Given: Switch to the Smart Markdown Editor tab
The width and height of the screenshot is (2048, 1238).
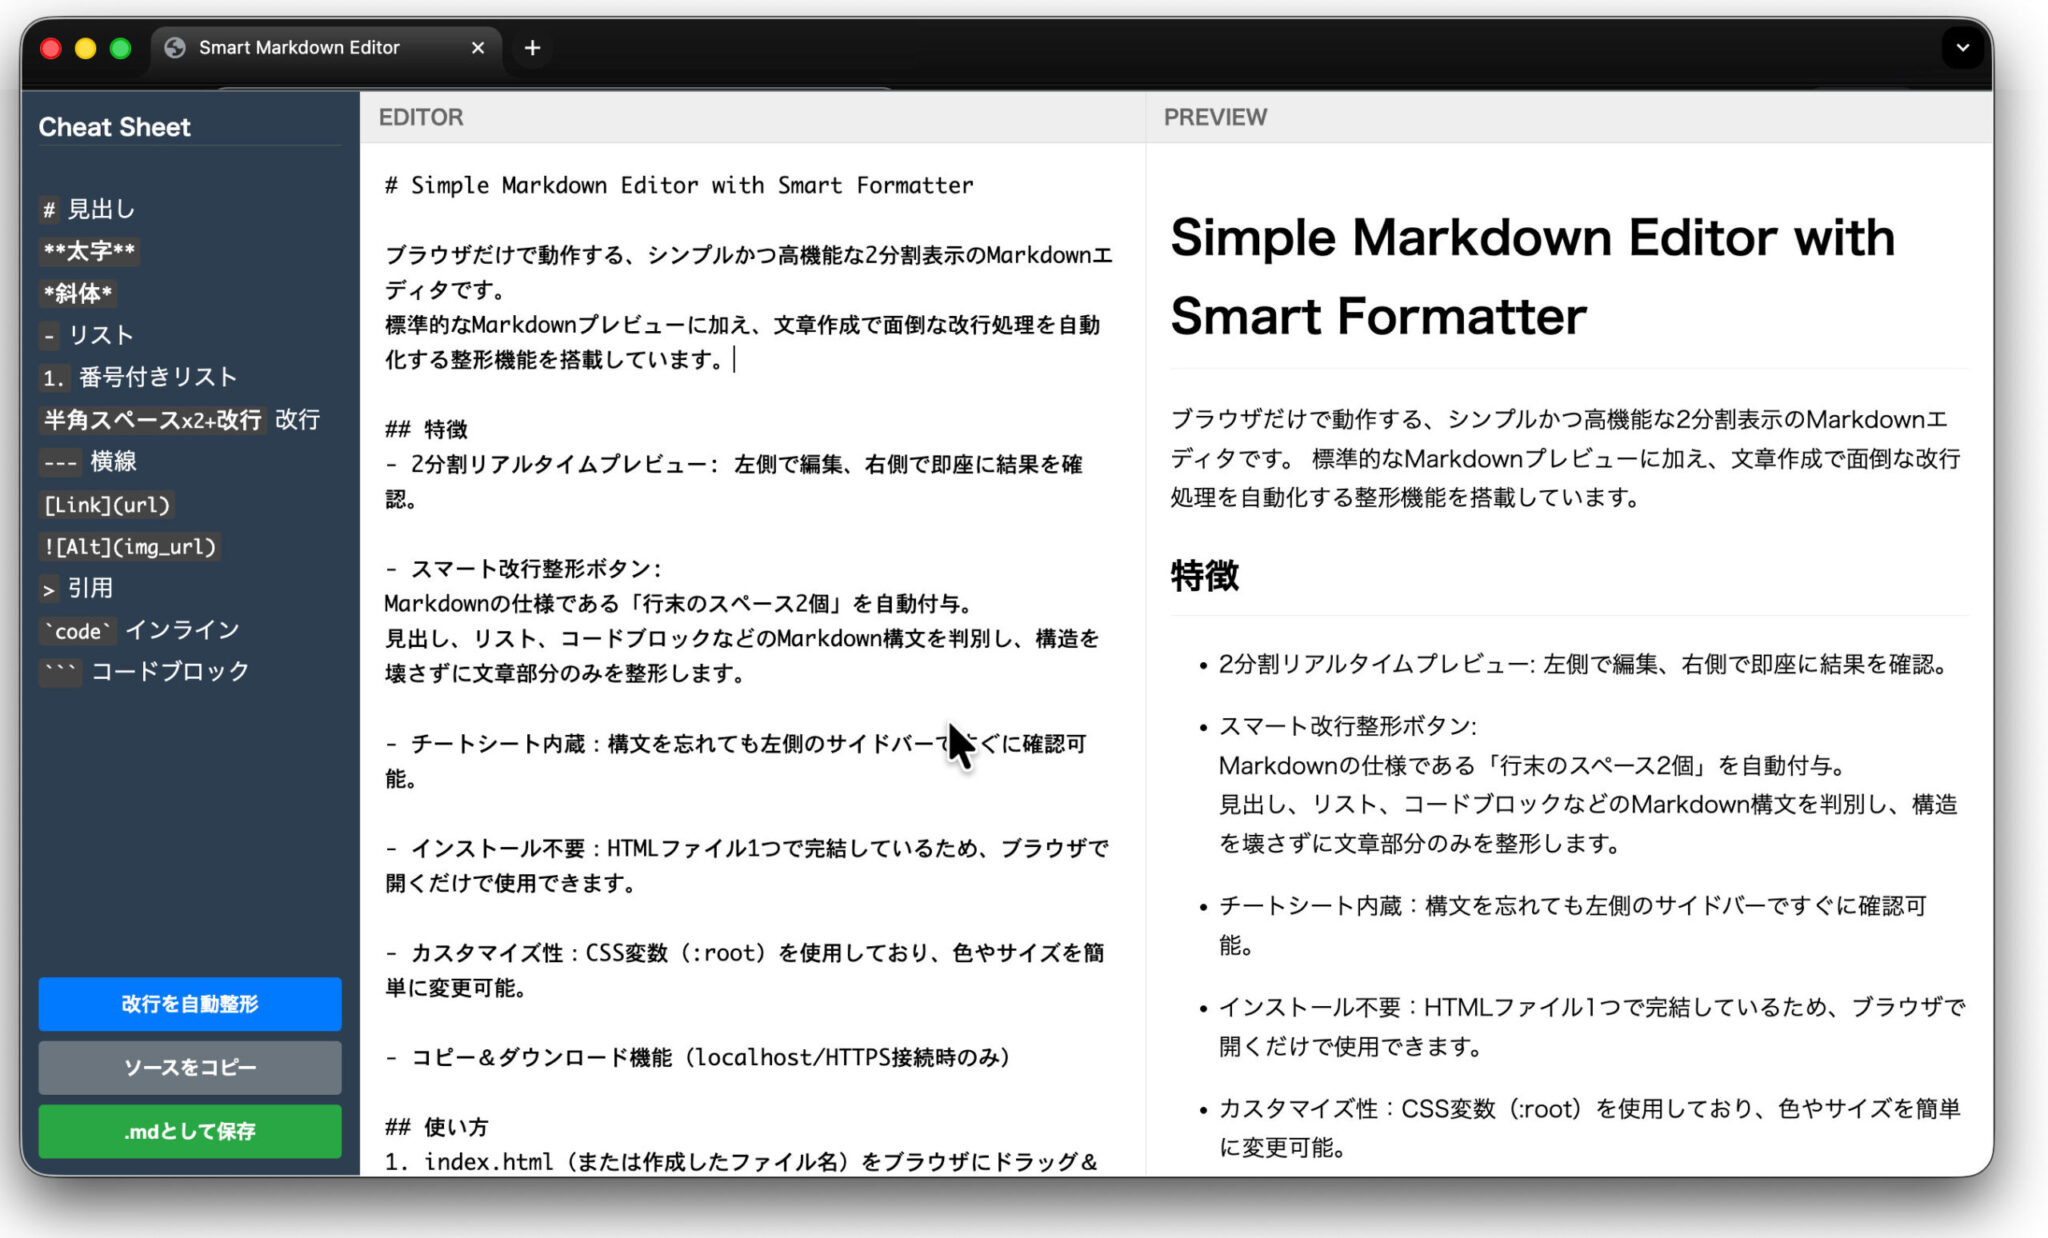Looking at the screenshot, I should pyautogui.click(x=300, y=47).
